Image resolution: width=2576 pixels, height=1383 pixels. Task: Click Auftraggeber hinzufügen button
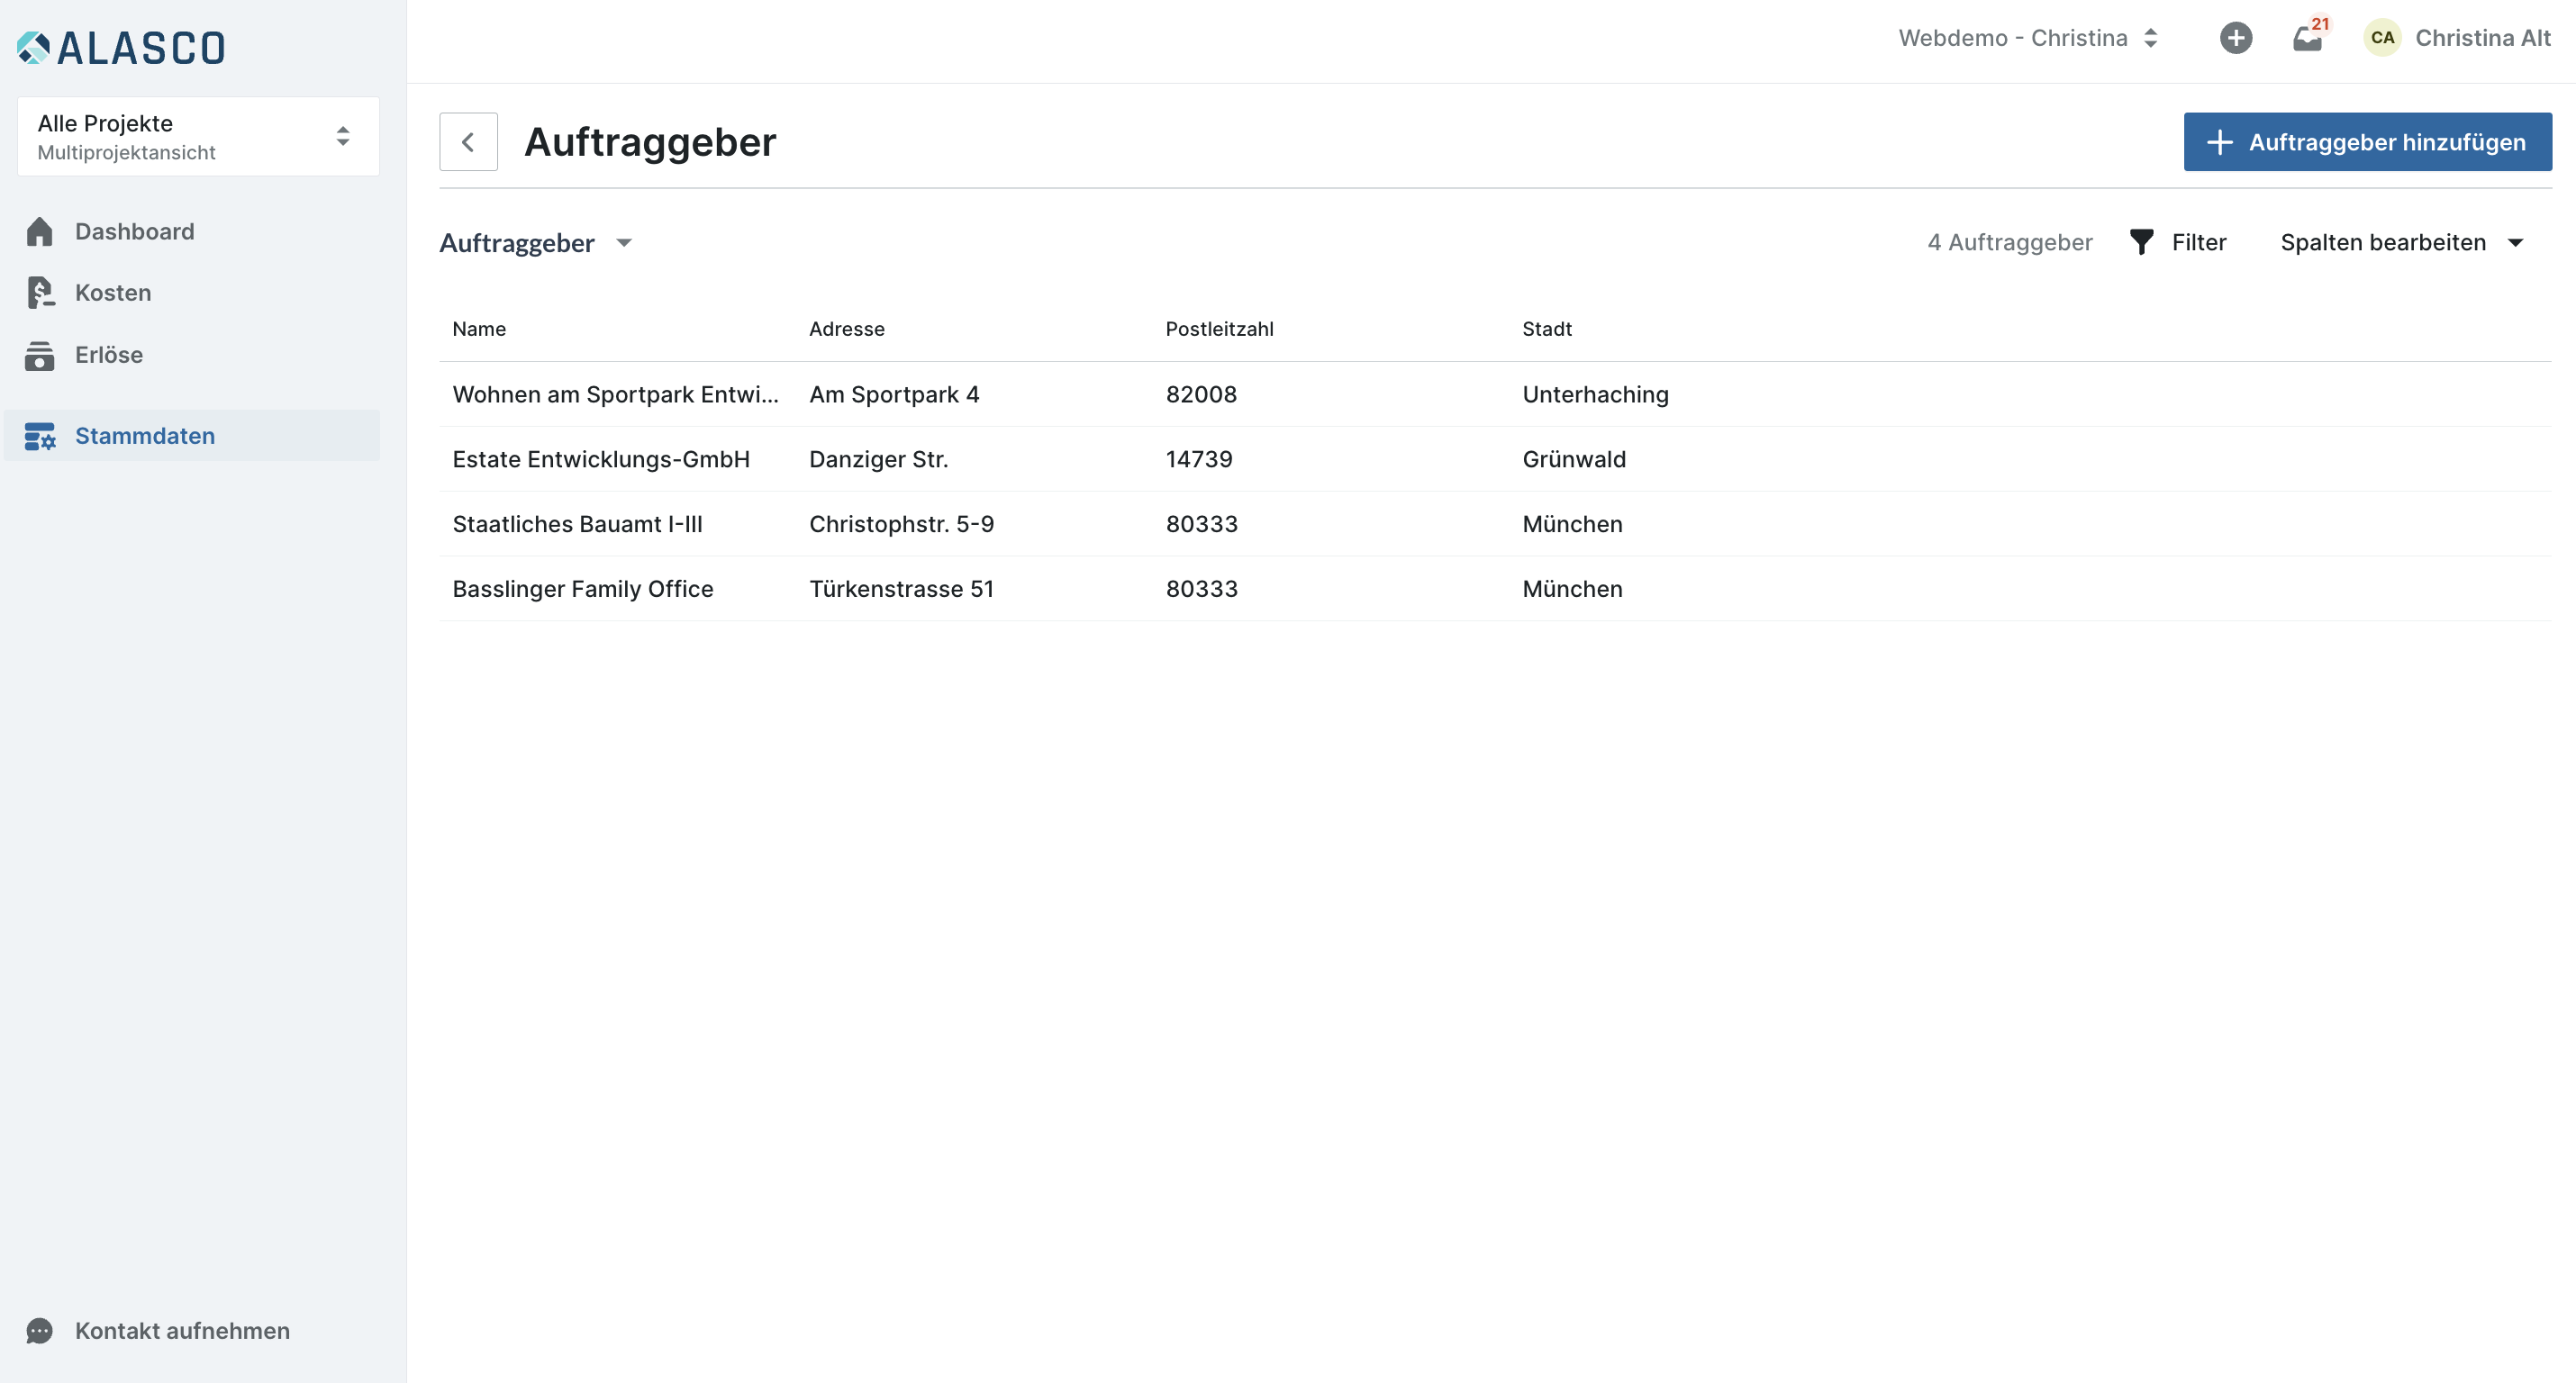point(2367,142)
